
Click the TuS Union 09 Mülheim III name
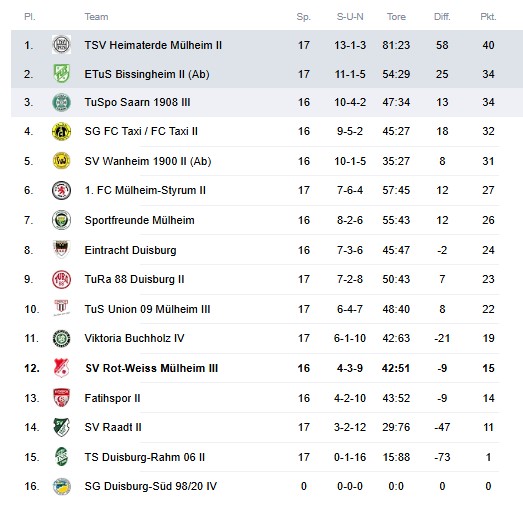[147, 309]
